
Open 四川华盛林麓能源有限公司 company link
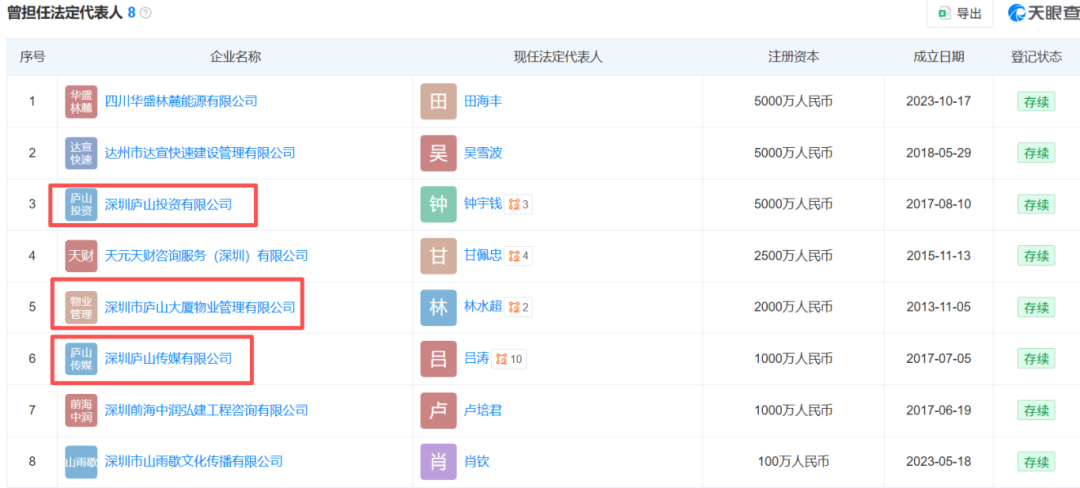[x=181, y=101]
